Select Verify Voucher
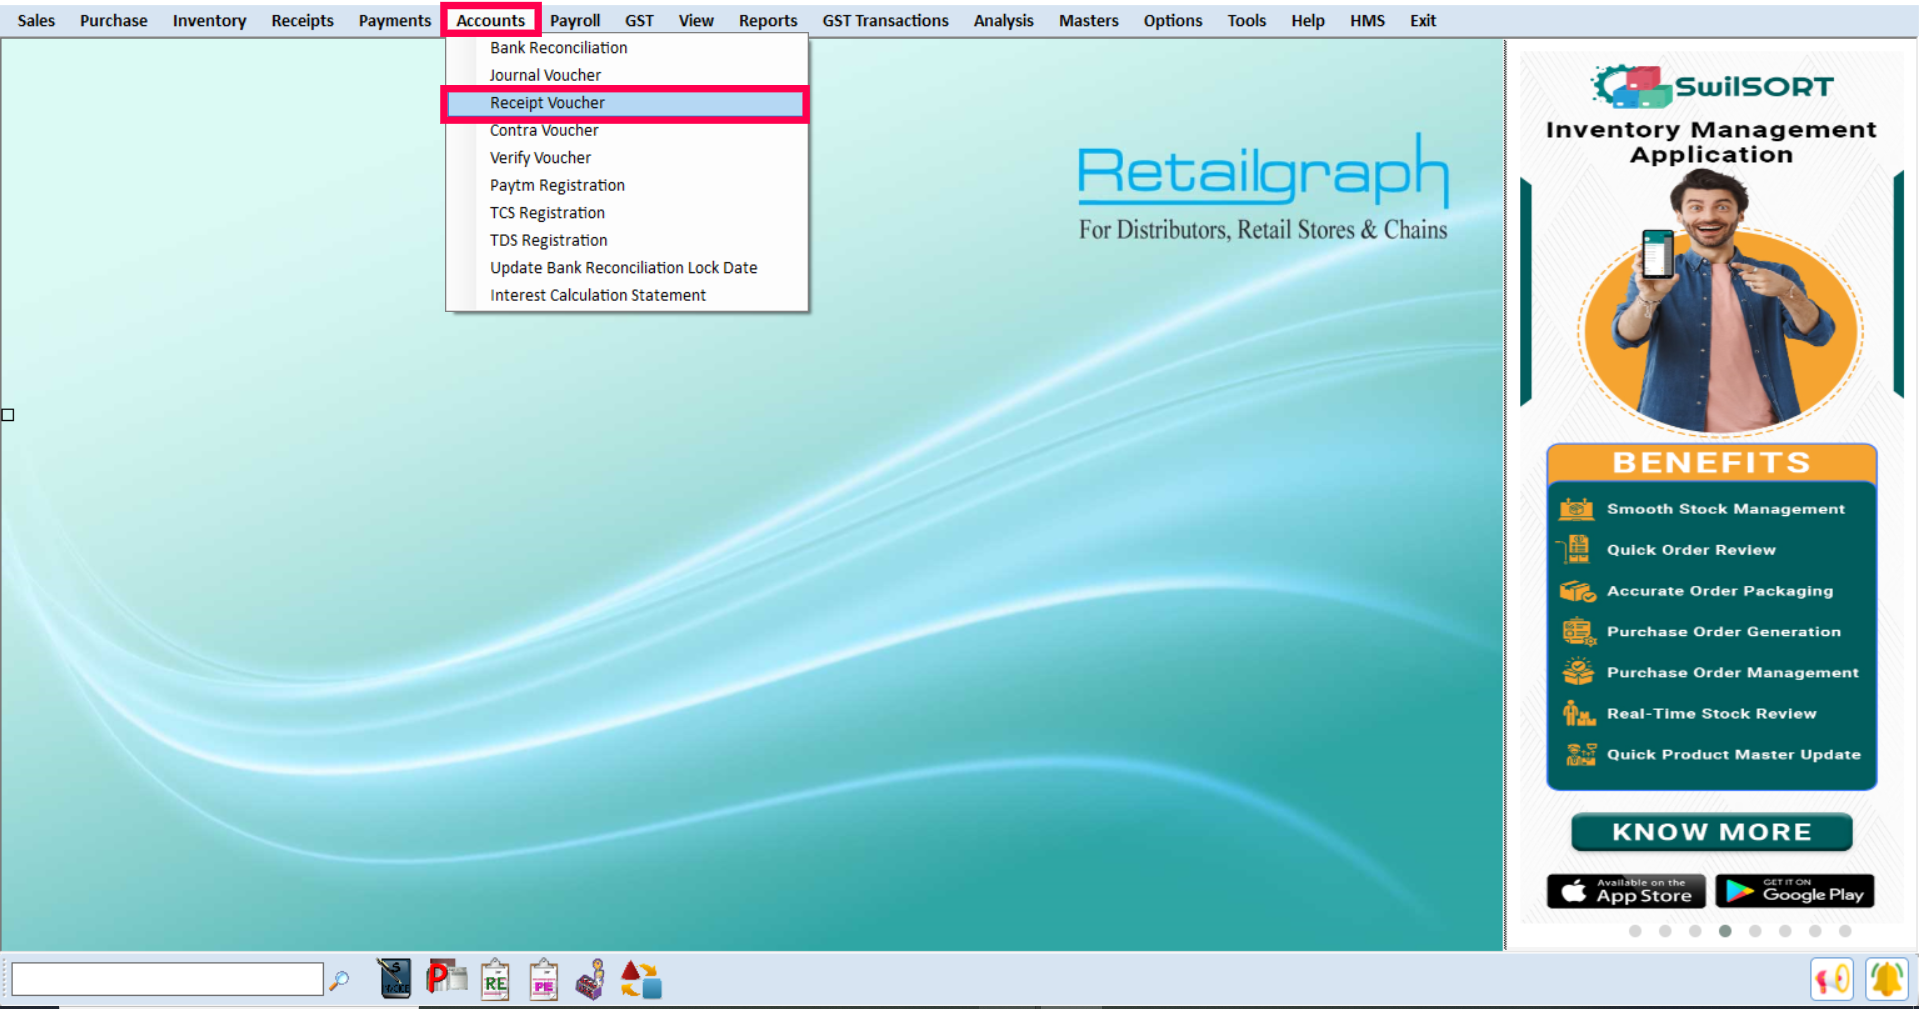 (x=627, y=158)
